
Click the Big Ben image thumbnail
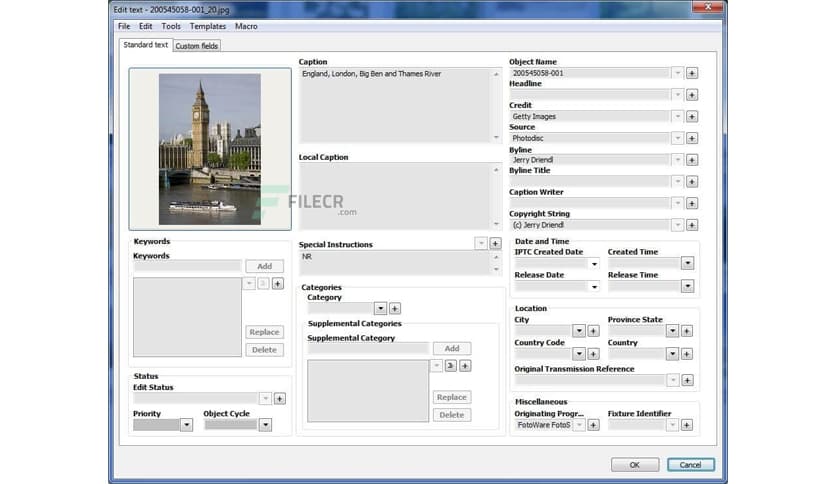click(210, 149)
